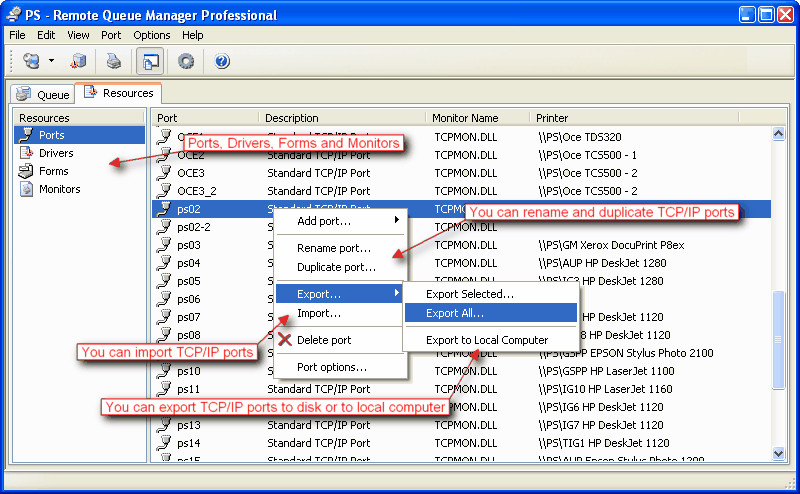
Task: Select Drivers in the Resources pane
Action: [56, 153]
